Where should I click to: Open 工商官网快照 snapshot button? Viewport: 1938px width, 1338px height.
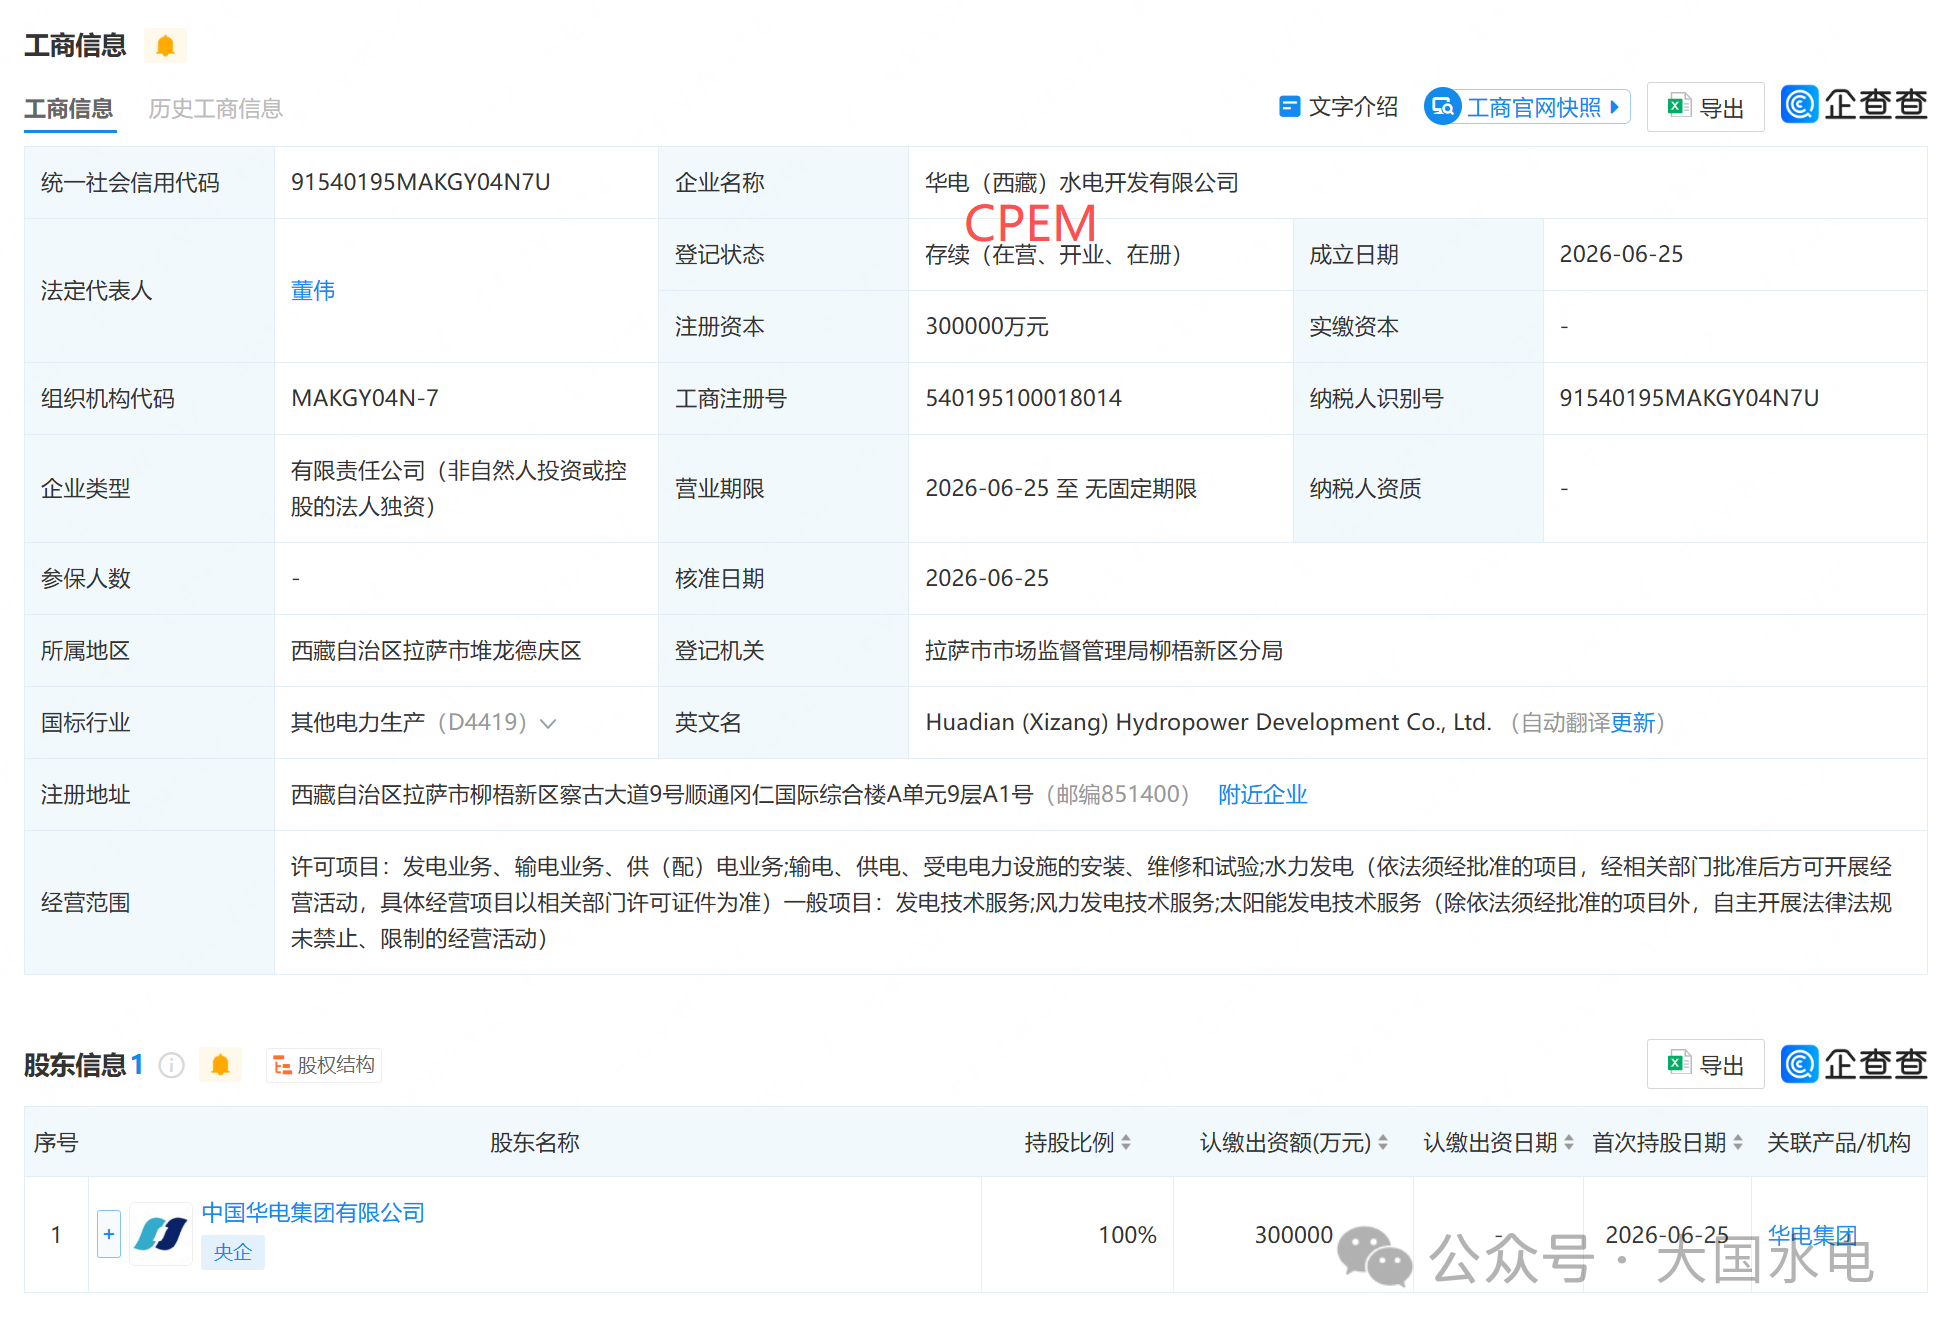coord(1527,106)
